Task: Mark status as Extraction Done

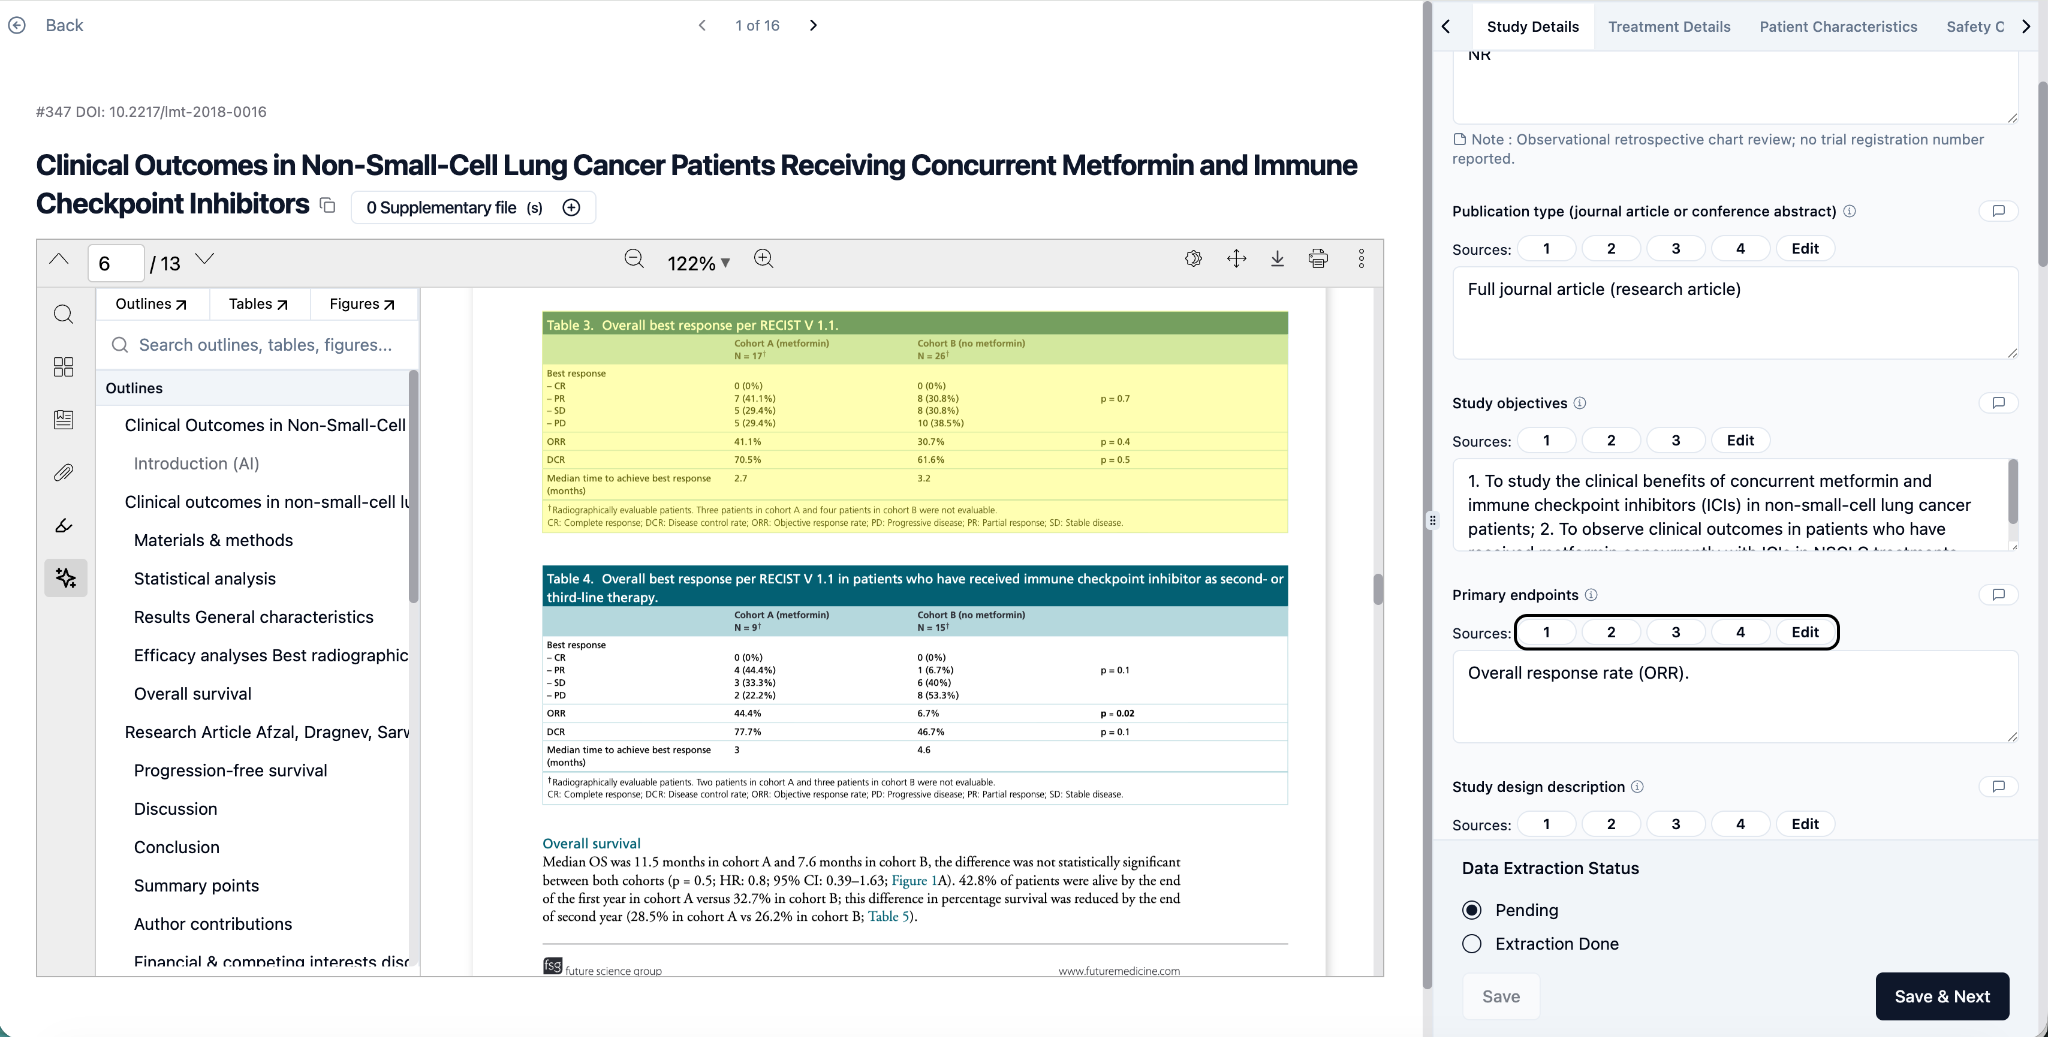Action: click(1472, 944)
